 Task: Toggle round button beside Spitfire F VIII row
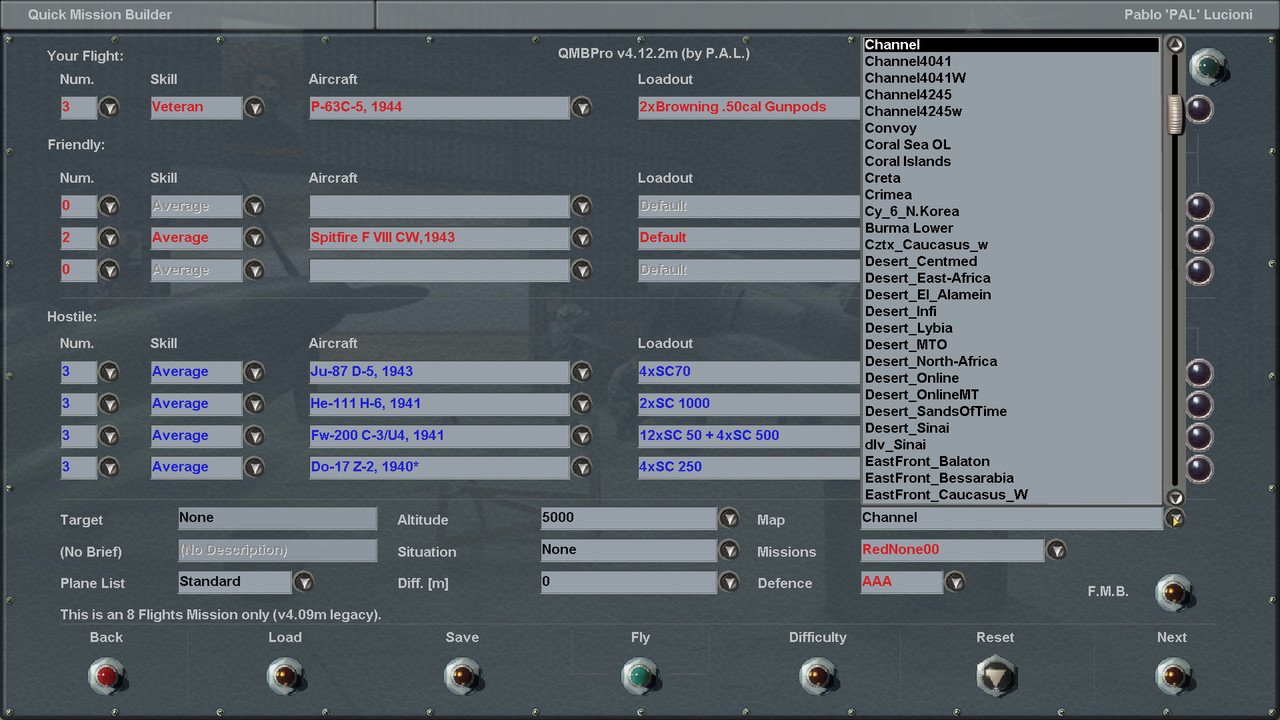[1198, 238]
